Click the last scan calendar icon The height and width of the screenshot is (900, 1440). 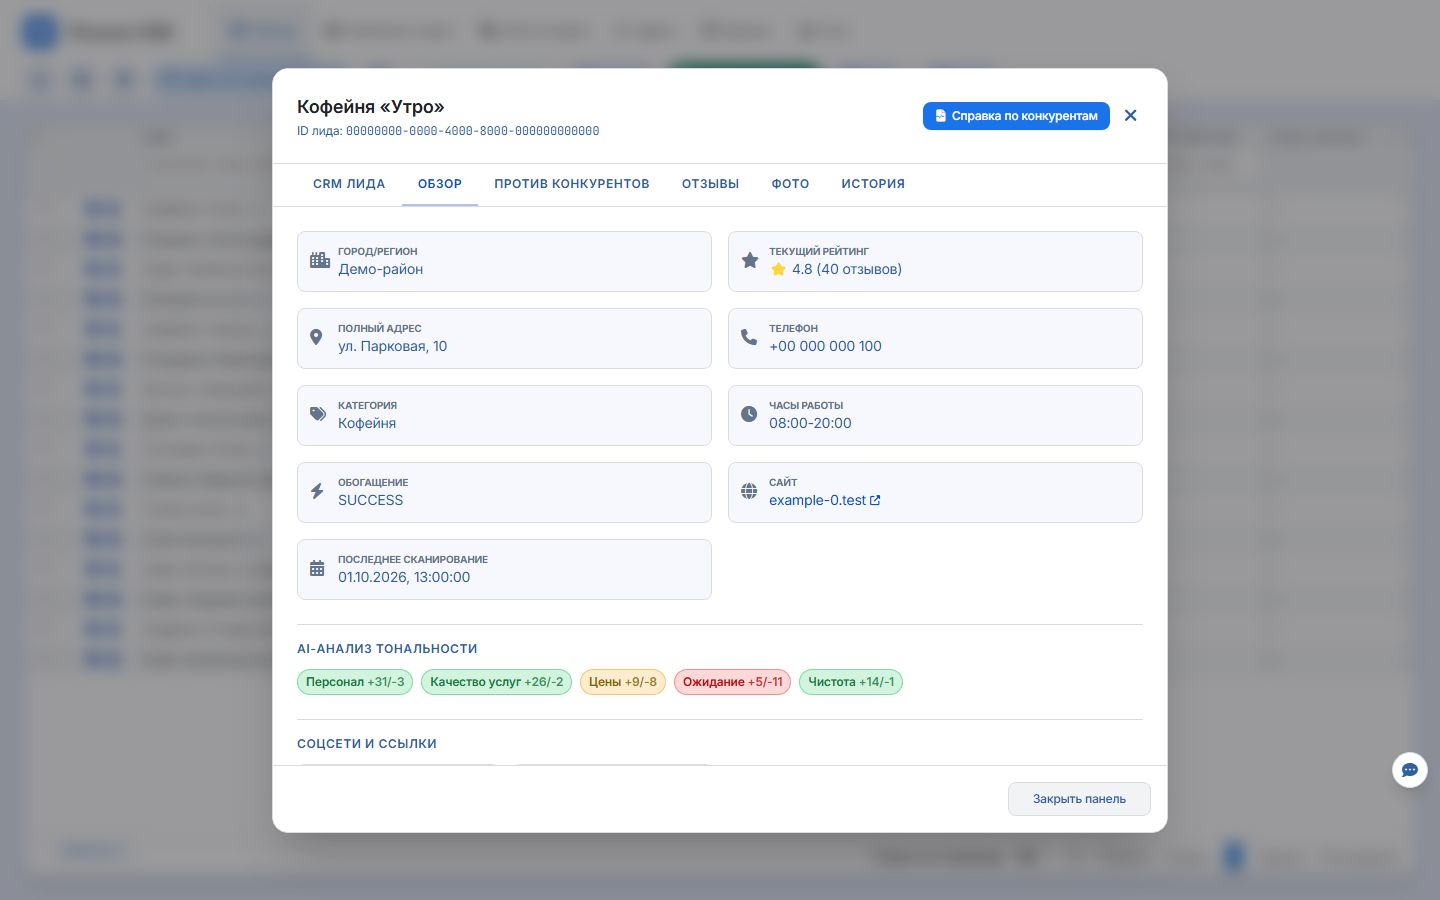317,568
